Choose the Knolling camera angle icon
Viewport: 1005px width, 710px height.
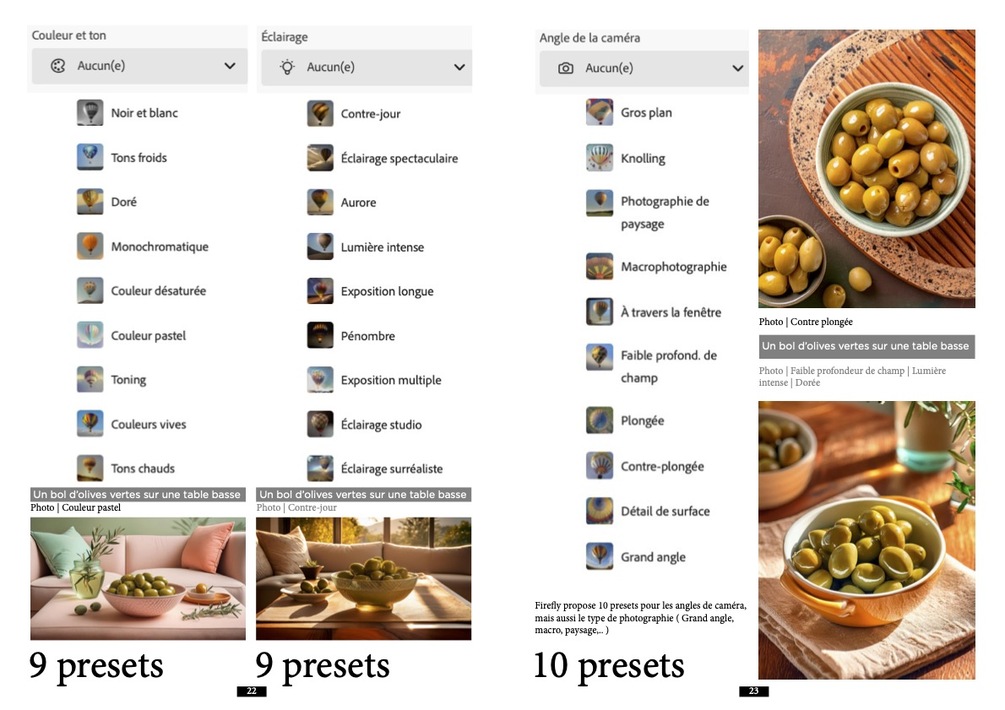(x=599, y=158)
